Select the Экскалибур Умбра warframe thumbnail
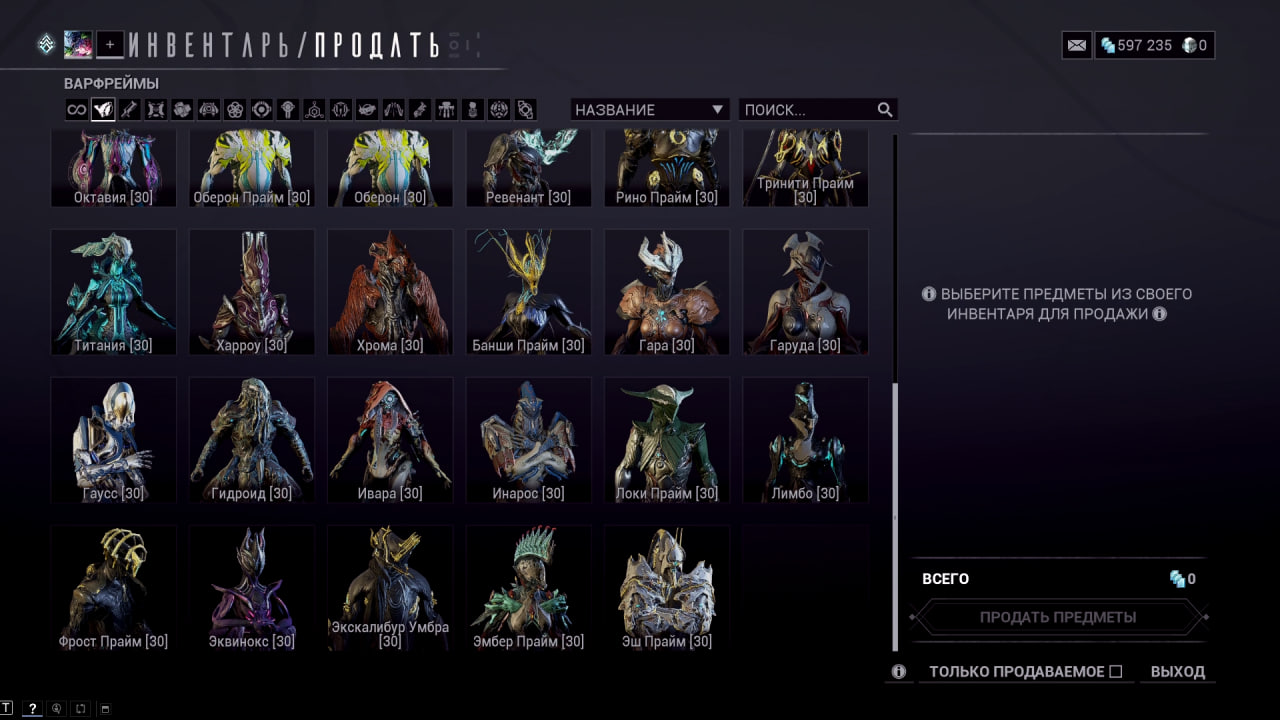 coord(390,588)
